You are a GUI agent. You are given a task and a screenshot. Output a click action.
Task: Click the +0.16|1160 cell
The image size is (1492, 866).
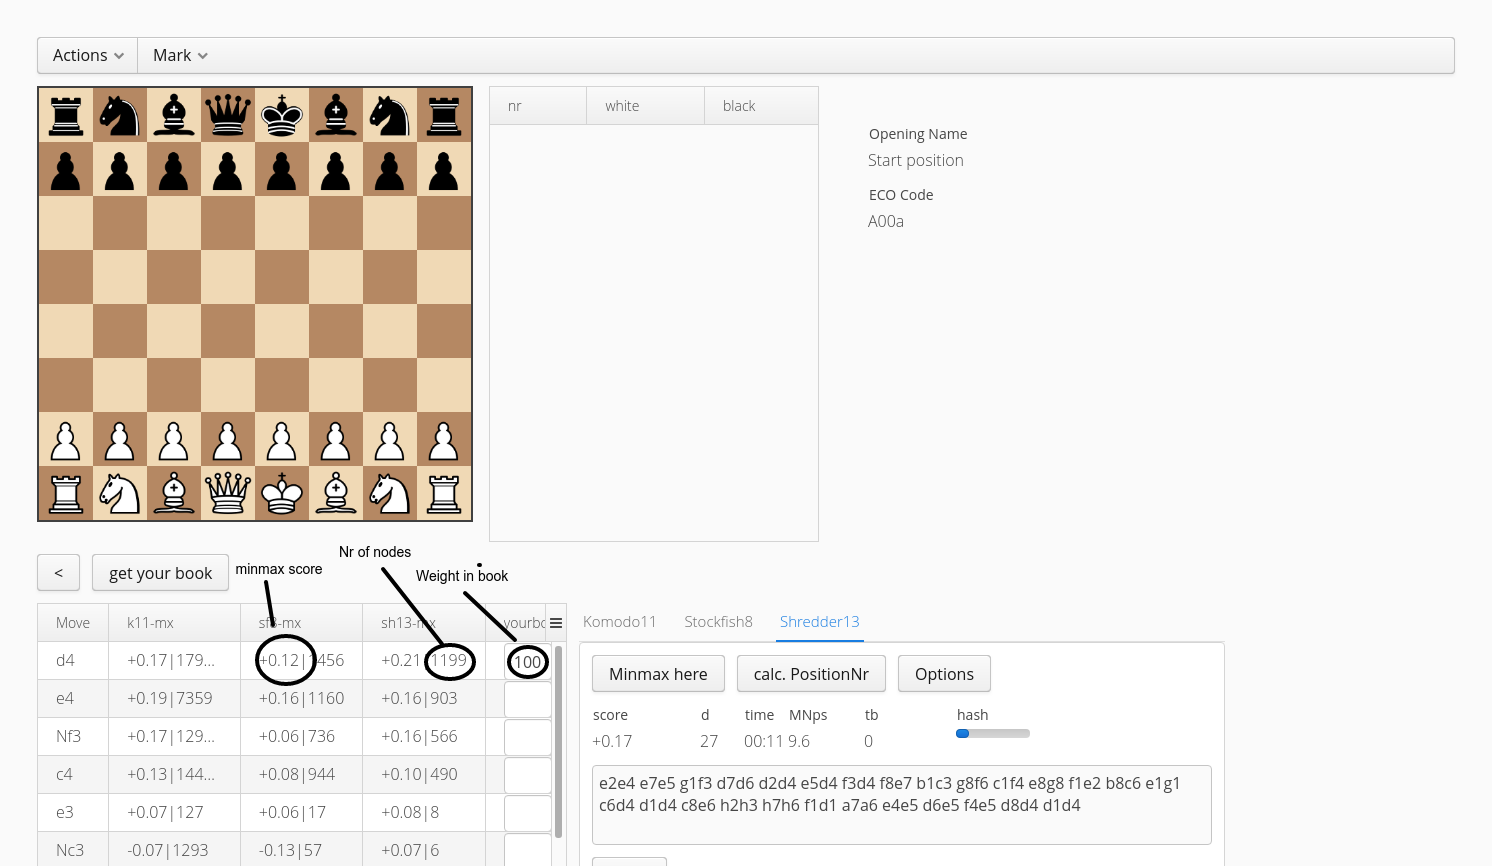[x=301, y=699]
